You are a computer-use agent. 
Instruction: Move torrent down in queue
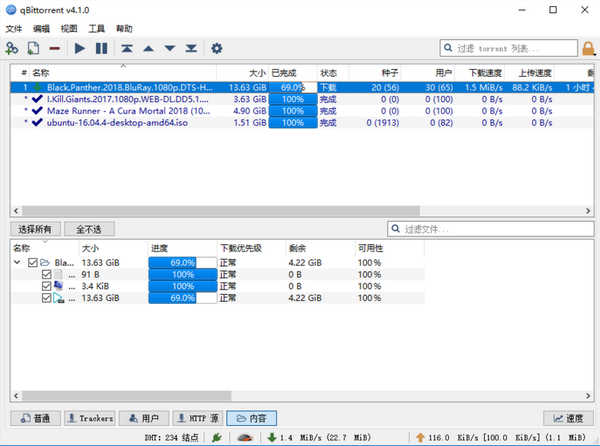pyautogui.click(x=170, y=49)
